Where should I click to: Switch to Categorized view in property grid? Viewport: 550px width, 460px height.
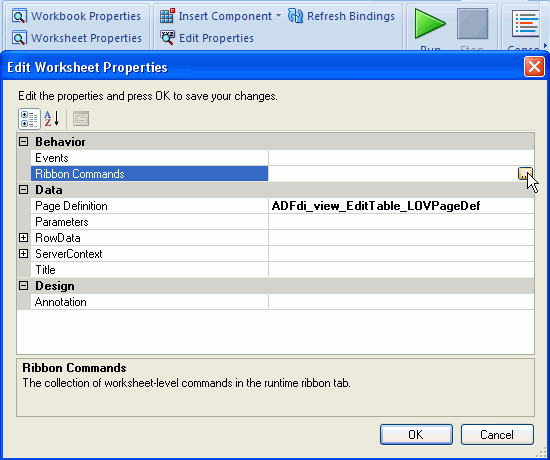click(x=29, y=119)
